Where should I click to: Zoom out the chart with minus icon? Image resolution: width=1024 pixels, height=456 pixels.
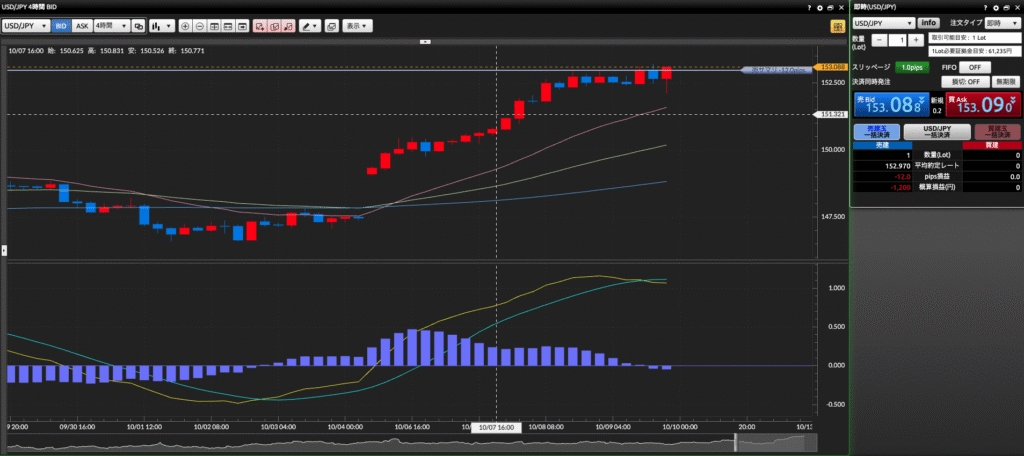[200, 25]
